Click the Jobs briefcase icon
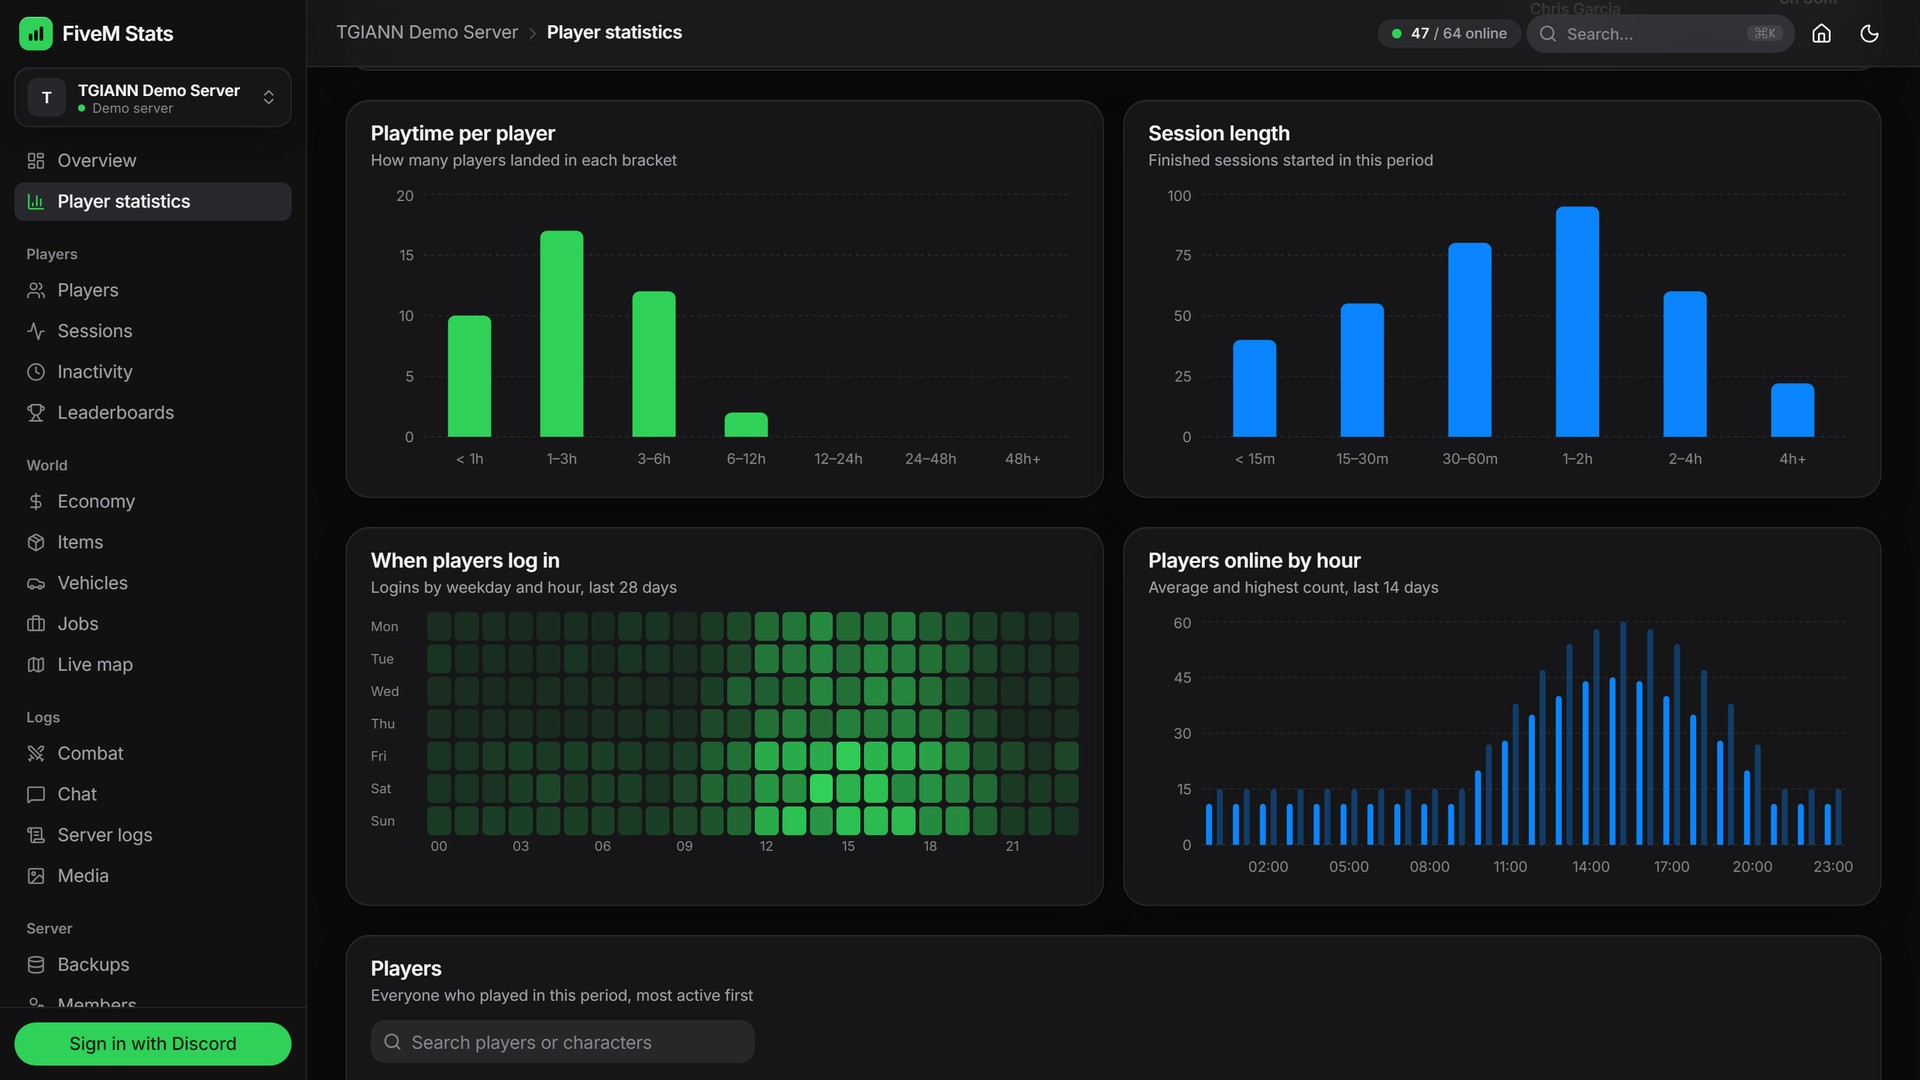The height and width of the screenshot is (1080, 1920). (x=36, y=623)
